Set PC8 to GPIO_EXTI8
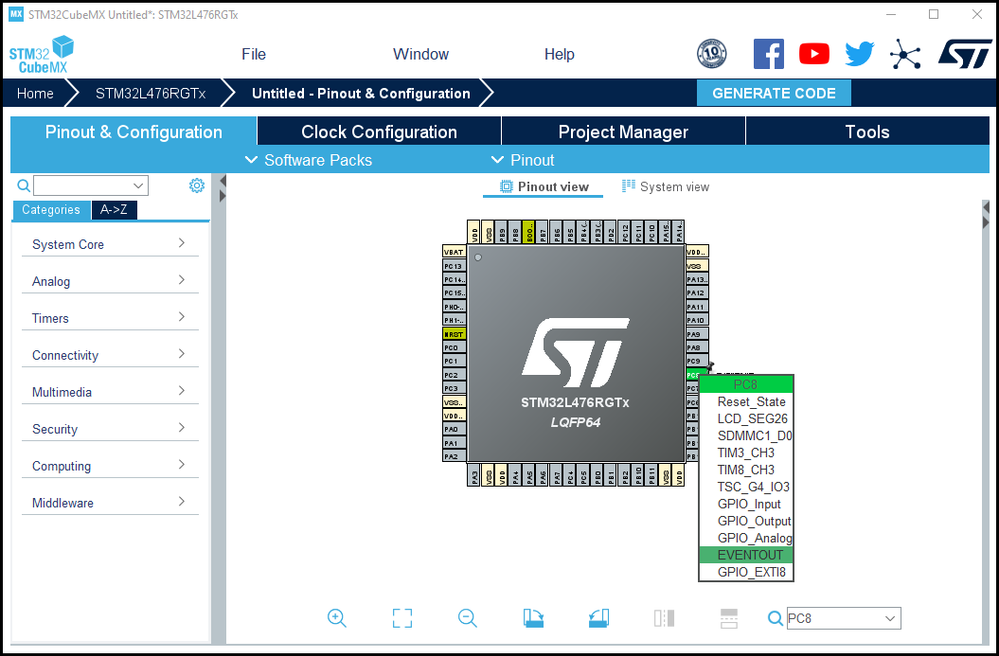The height and width of the screenshot is (656, 999). tap(746, 571)
